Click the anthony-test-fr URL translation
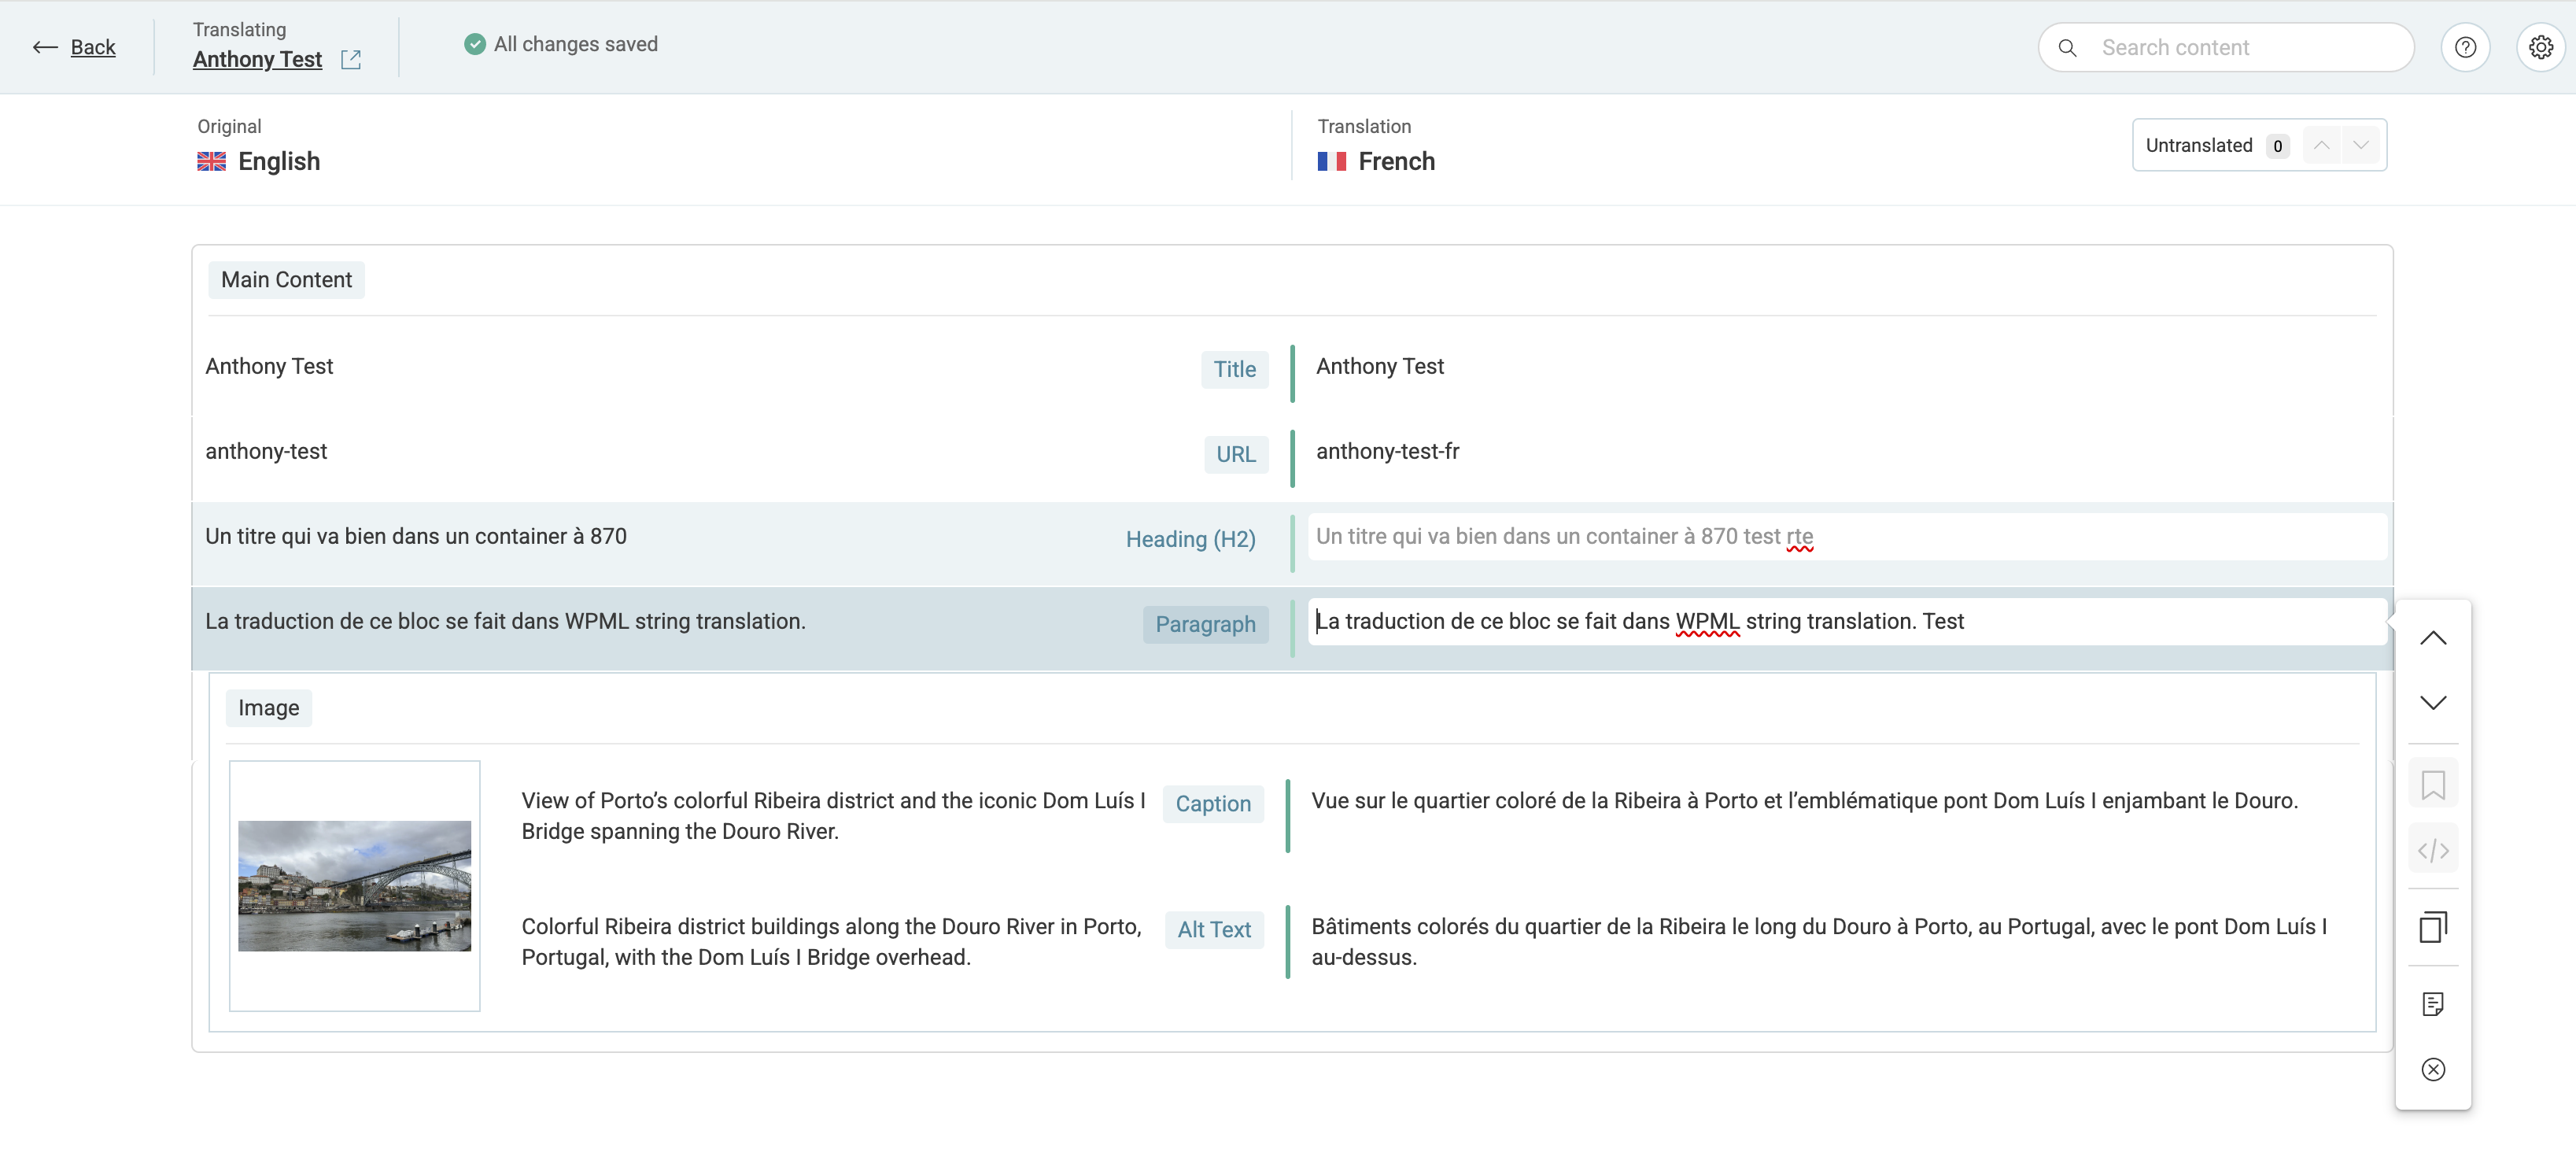Viewport: 2576px width, 1149px height. (x=1387, y=452)
